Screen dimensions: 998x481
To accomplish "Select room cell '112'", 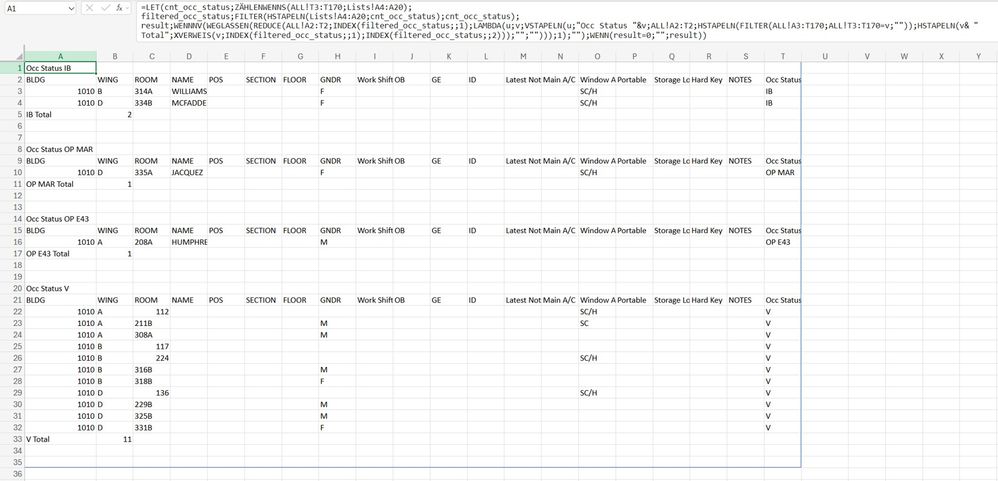I will pos(151,312).
